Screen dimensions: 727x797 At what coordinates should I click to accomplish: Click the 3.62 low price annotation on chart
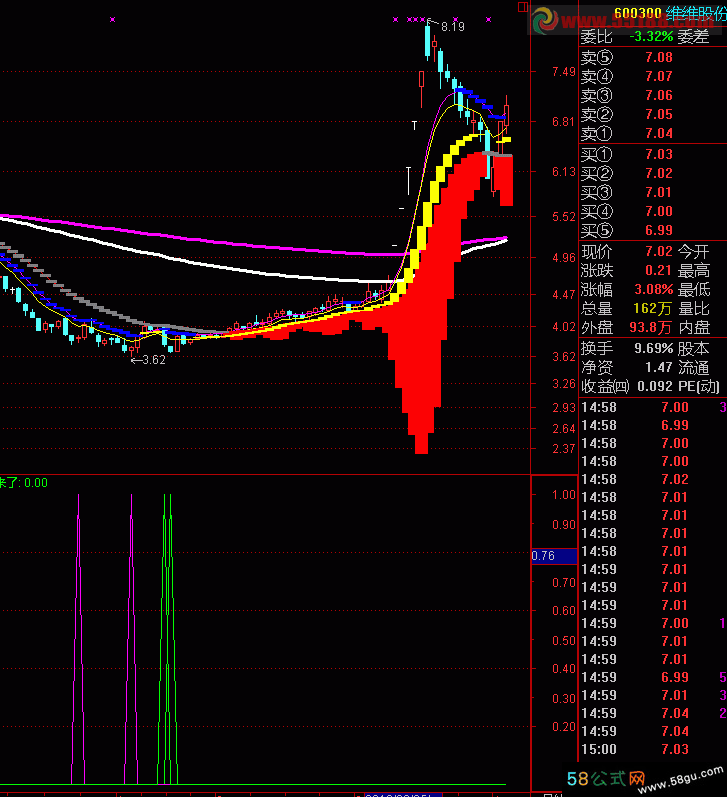pos(154,360)
